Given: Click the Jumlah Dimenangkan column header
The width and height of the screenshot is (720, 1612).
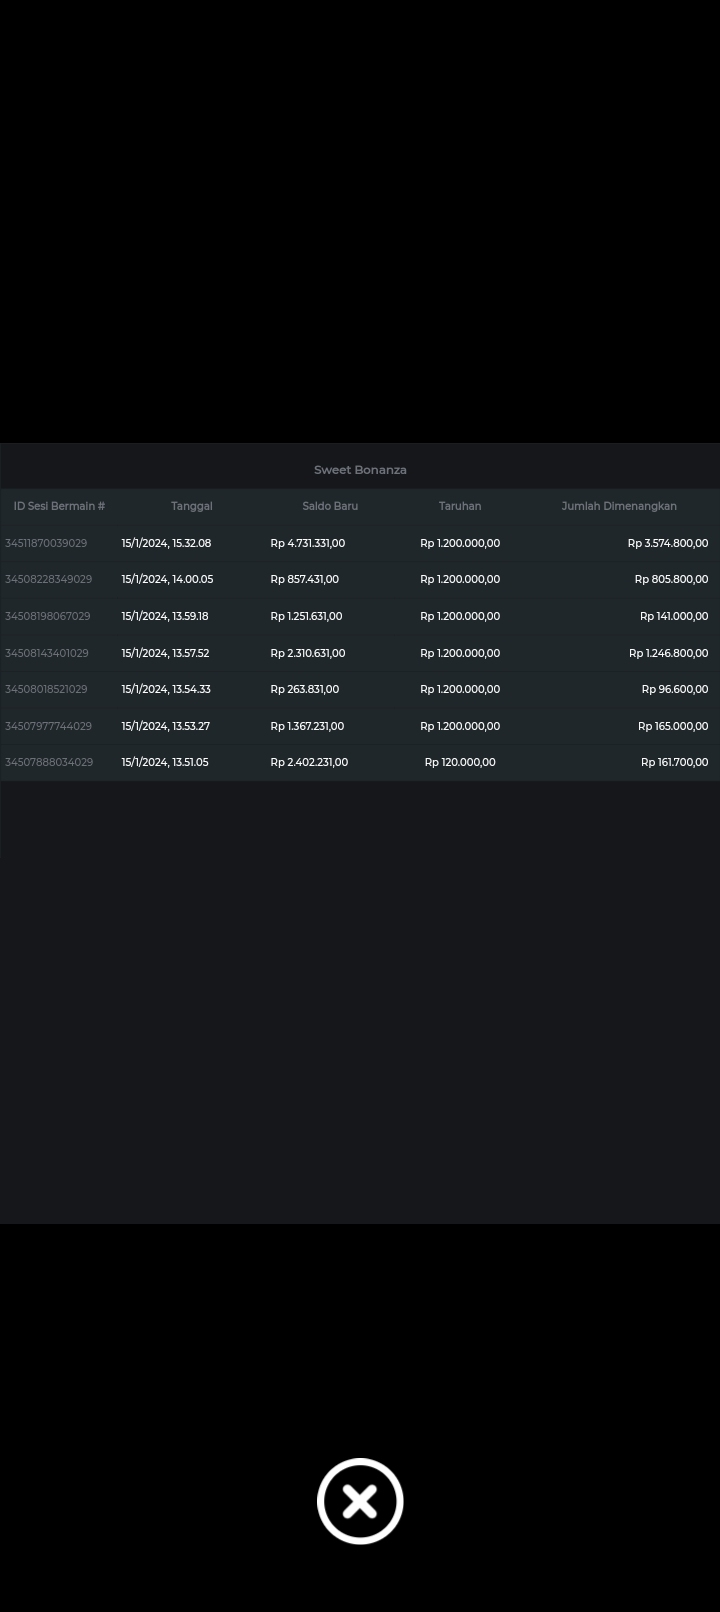Looking at the screenshot, I should pos(619,506).
